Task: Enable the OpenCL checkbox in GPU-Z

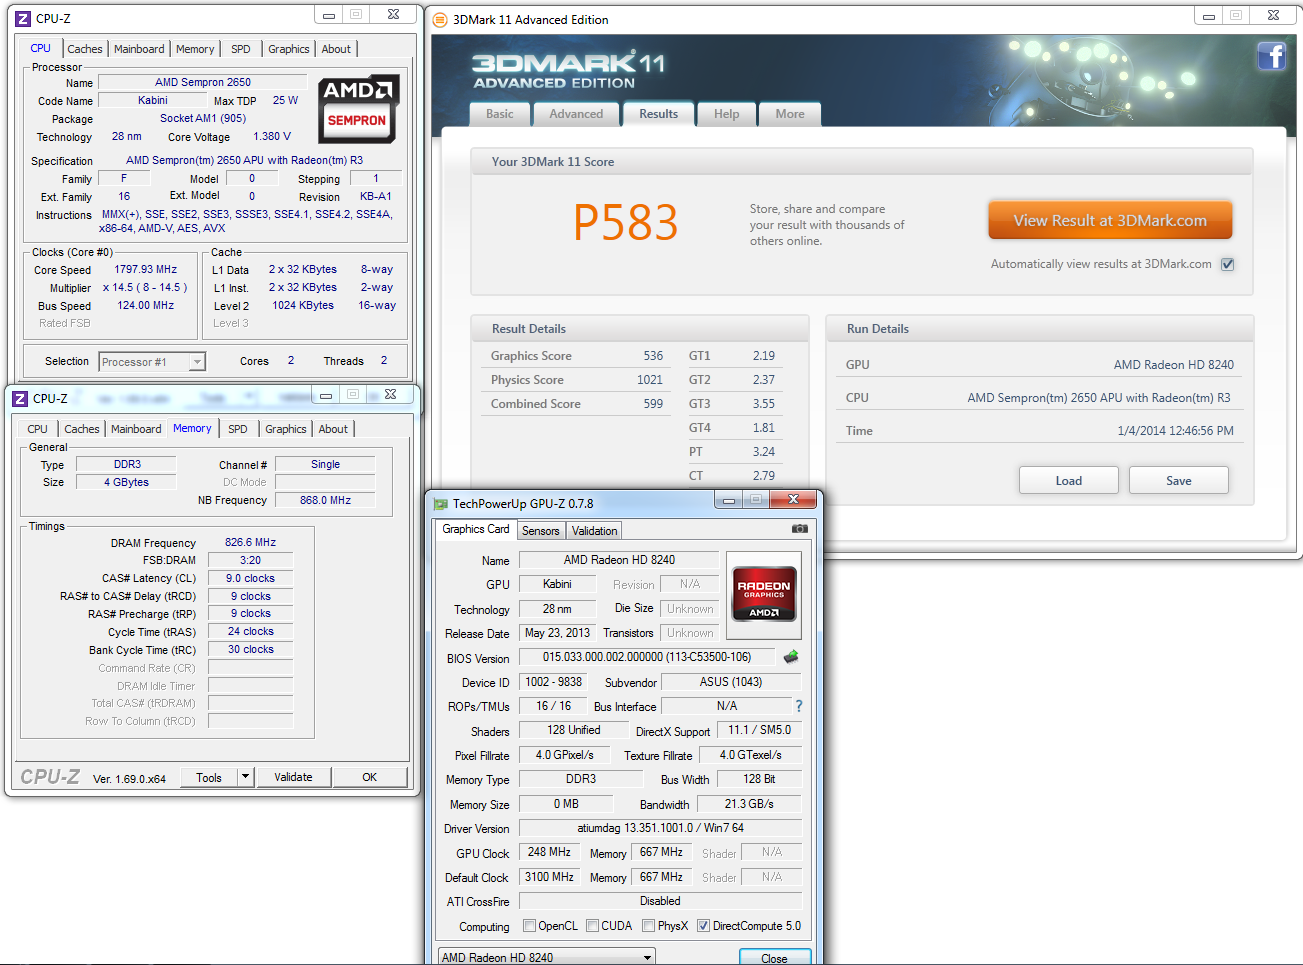Action: (530, 926)
